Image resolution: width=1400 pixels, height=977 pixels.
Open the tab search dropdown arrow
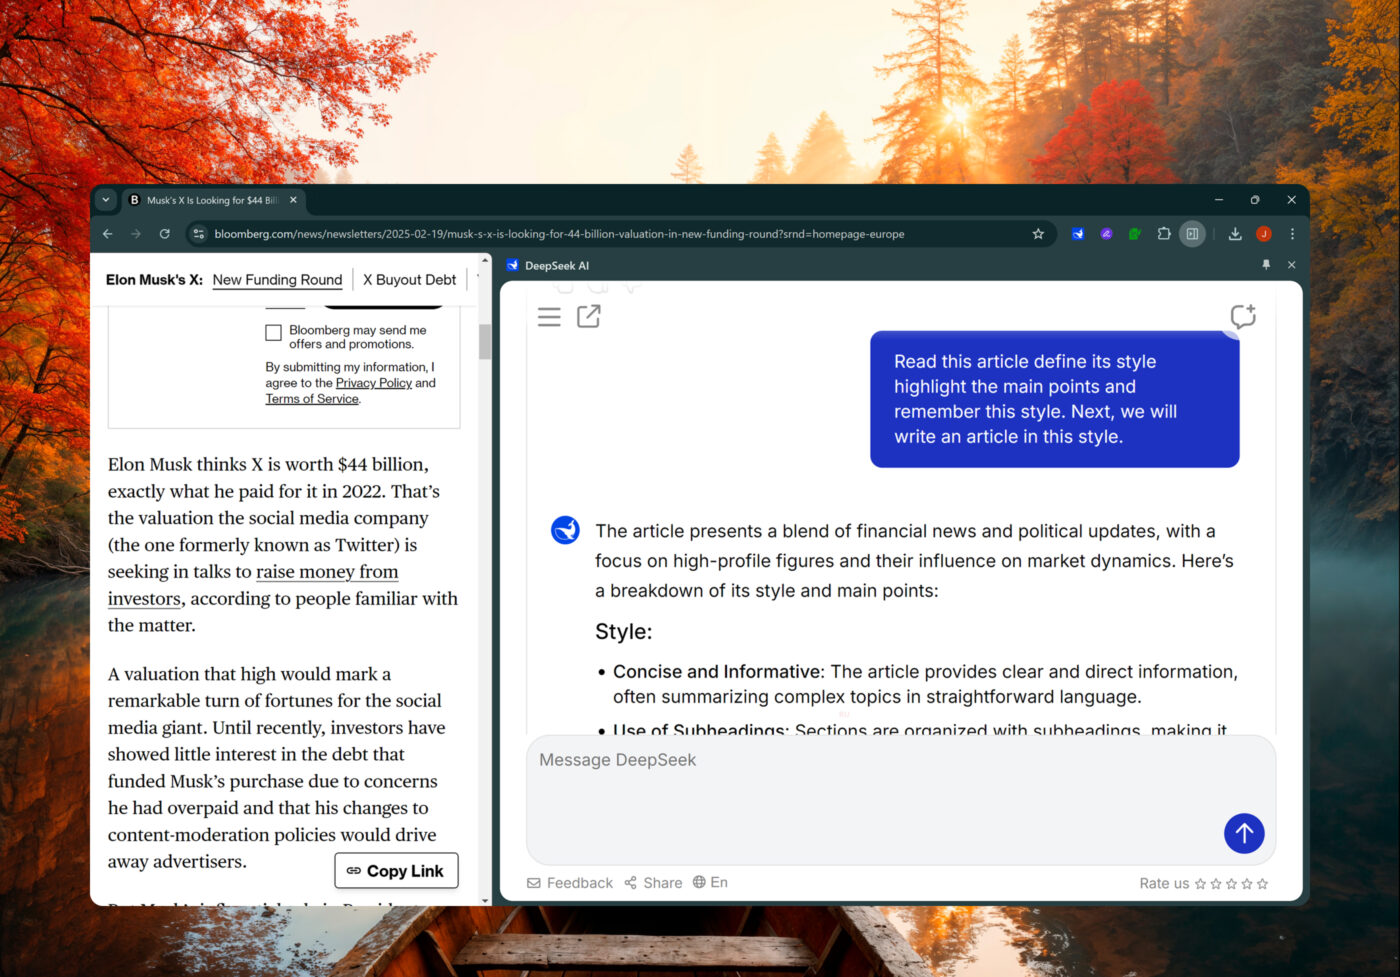(106, 200)
